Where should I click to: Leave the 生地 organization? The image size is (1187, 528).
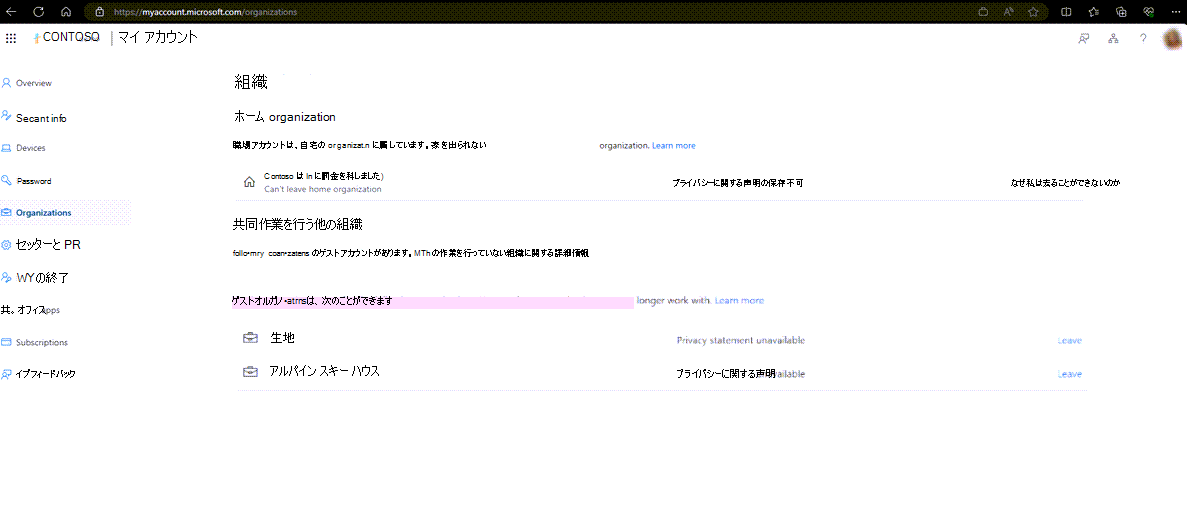coord(1070,340)
